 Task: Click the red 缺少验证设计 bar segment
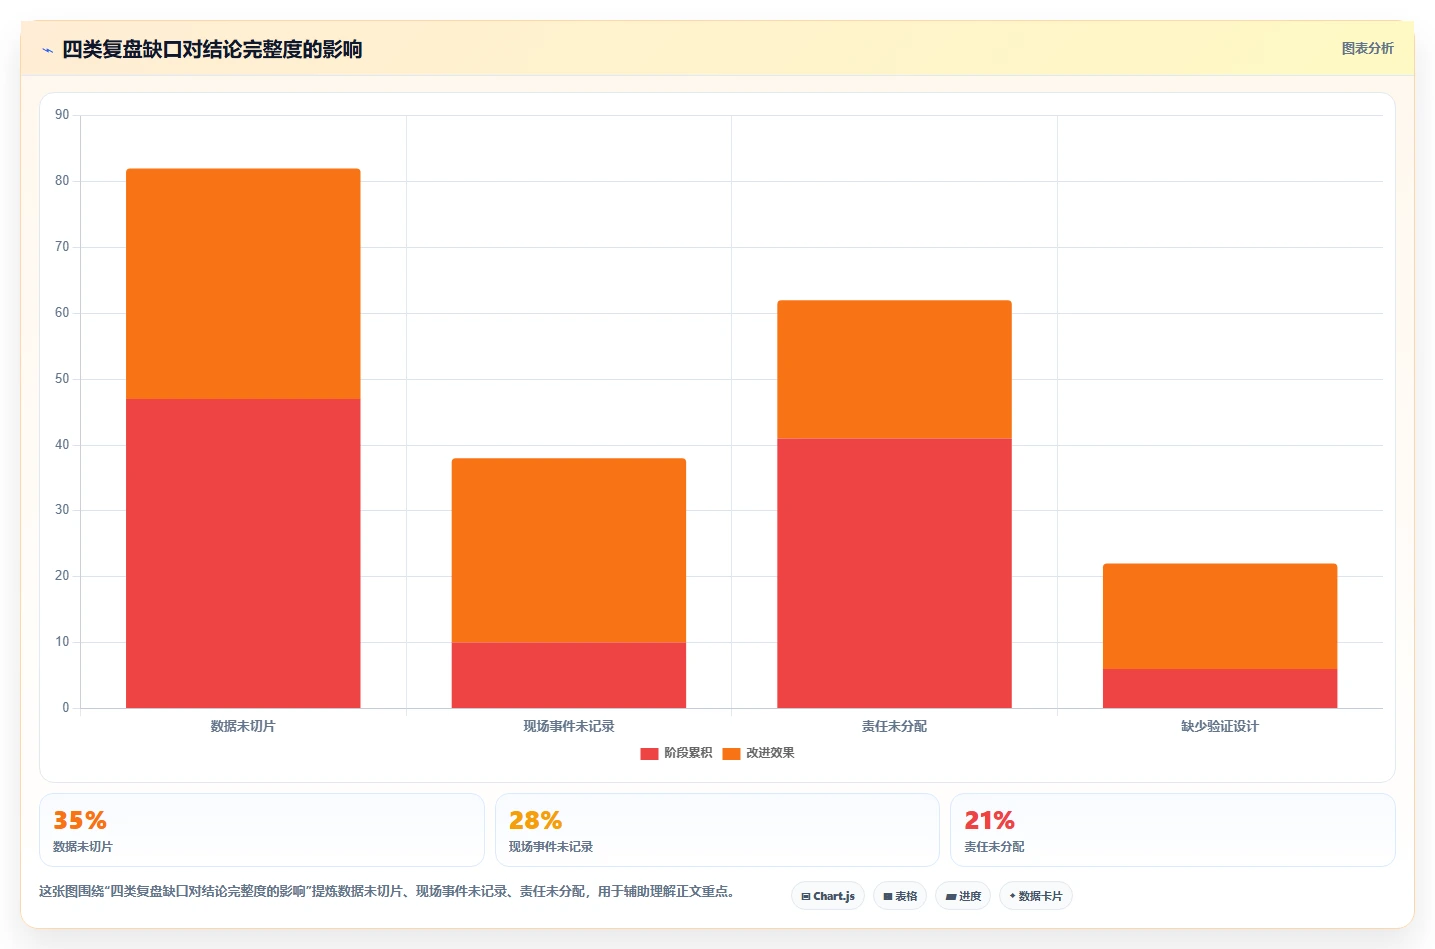click(1220, 688)
